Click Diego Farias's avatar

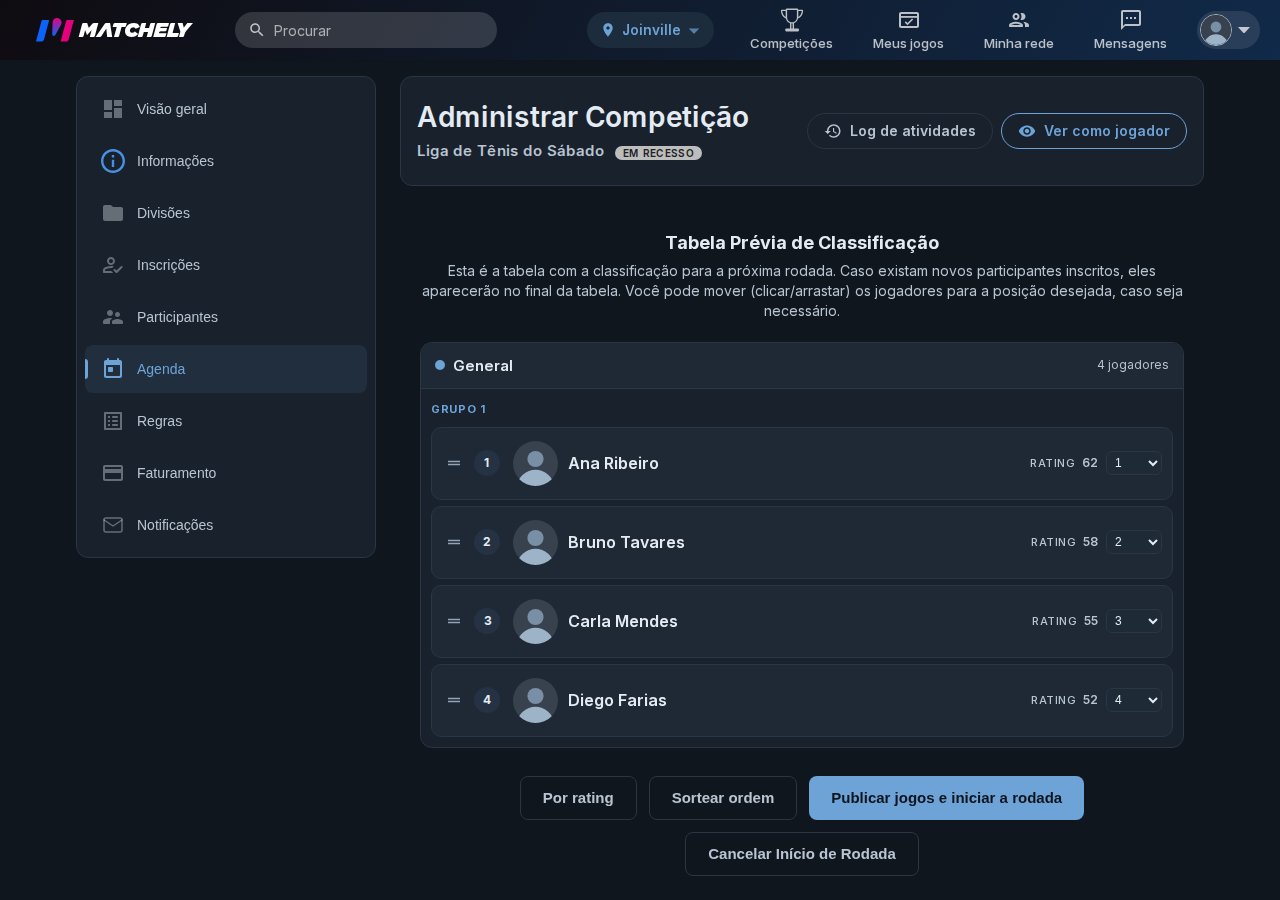(535, 700)
